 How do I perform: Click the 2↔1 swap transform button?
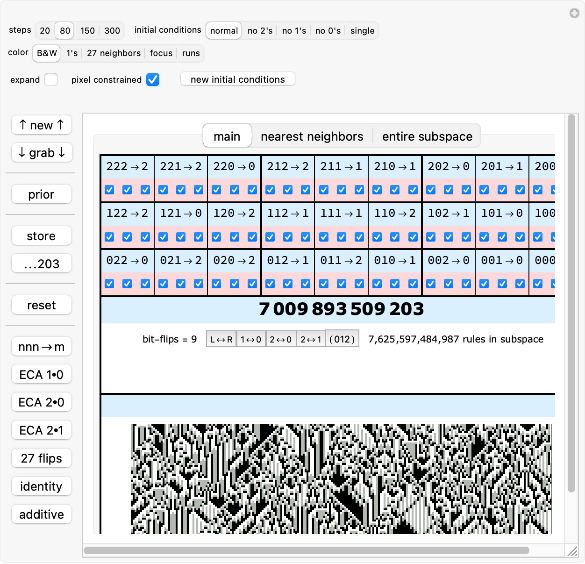(x=311, y=339)
